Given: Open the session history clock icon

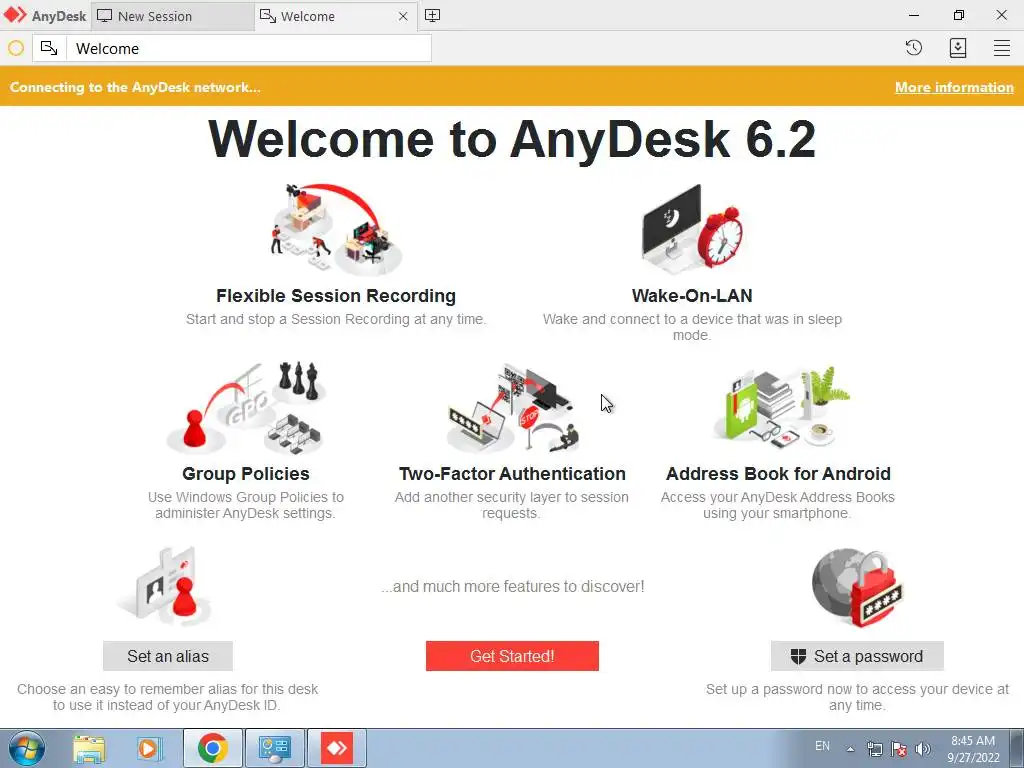Looking at the screenshot, I should click(x=914, y=48).
